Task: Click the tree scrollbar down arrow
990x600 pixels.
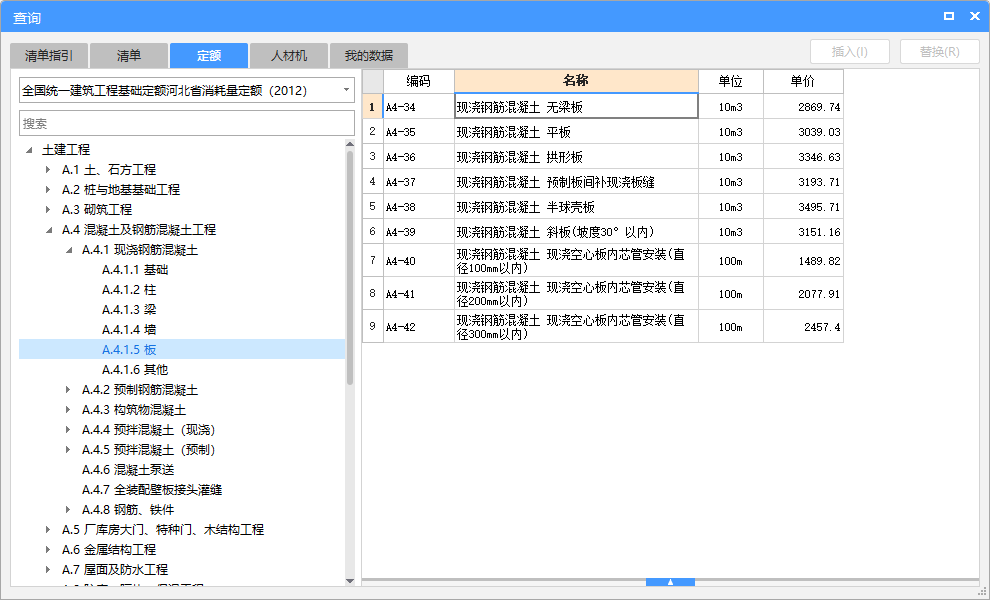Action: pyautogui.click(x=350, y=581)
